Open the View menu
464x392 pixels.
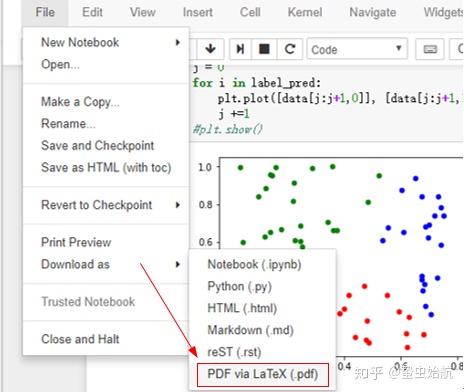point(143,12)
